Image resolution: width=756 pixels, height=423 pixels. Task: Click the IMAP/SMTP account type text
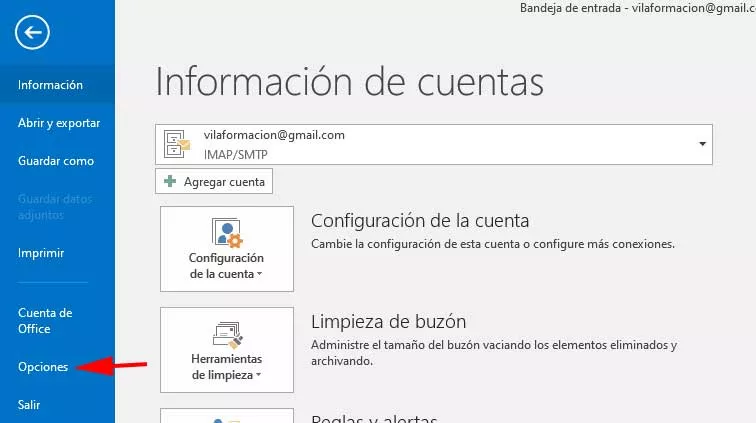(235, 155)
